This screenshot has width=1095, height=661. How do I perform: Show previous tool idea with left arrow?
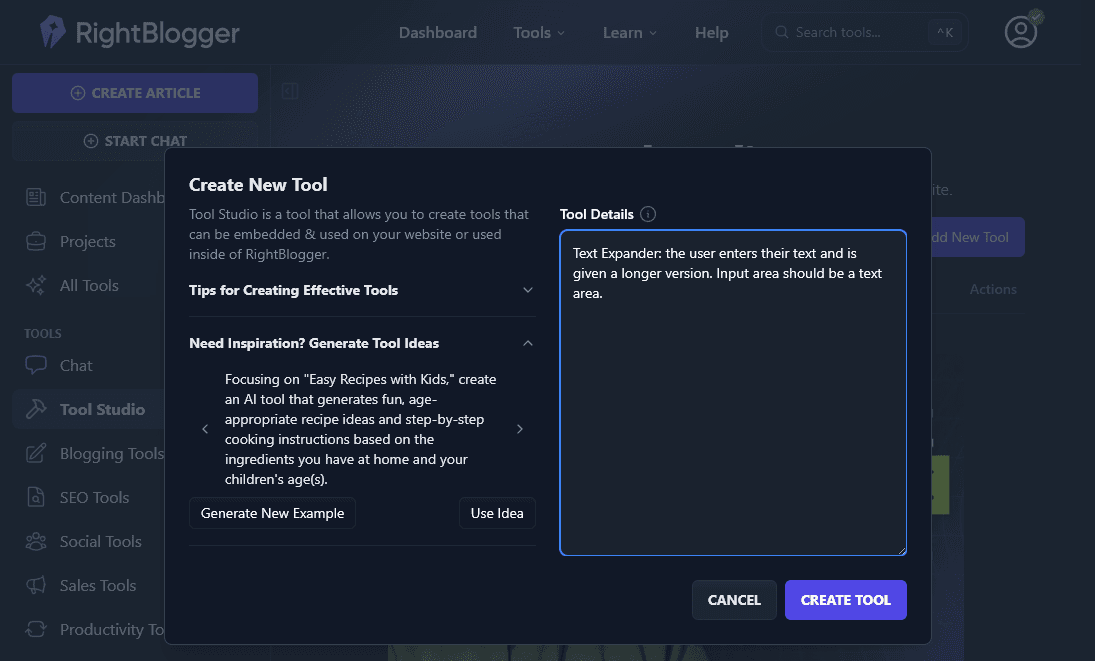click(x=205, y=429)
